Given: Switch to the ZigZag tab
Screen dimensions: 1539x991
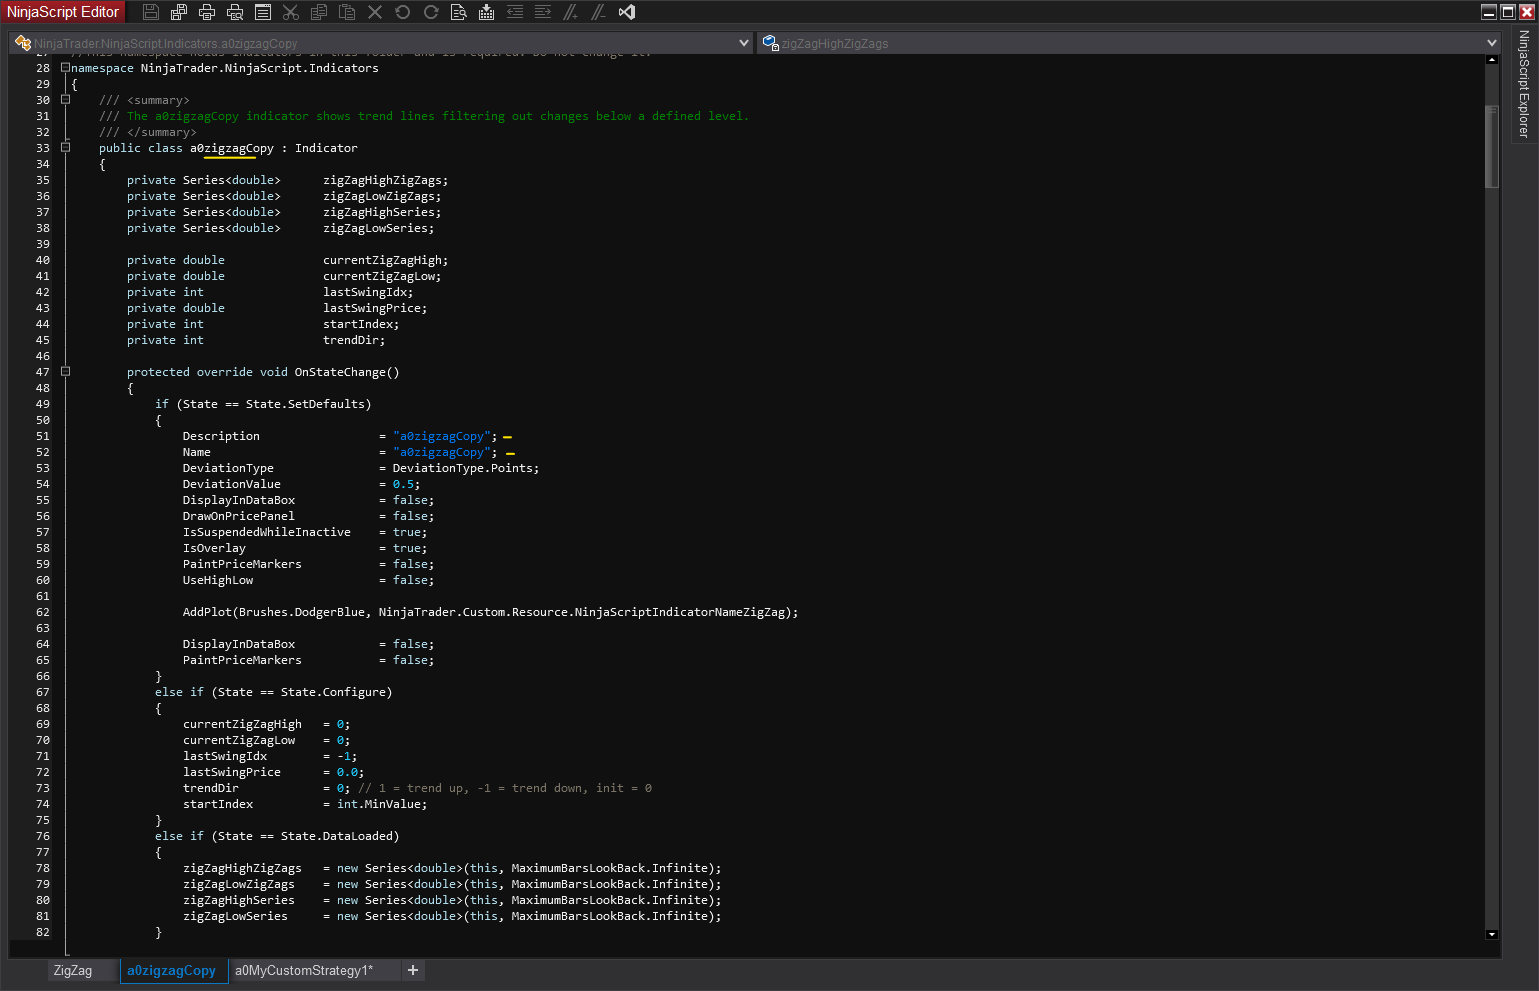Looking at the screenshot, I should [73, 970].
